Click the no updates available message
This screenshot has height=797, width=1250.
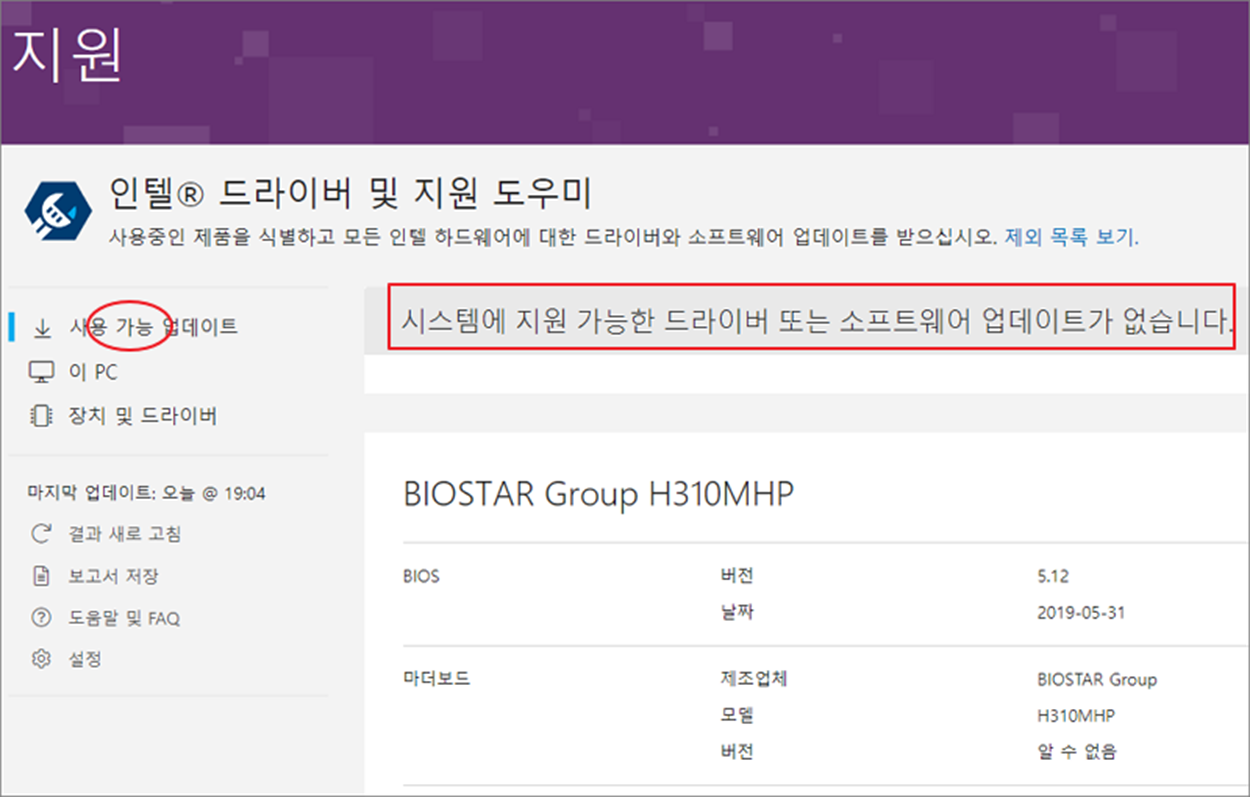point(818,321)
